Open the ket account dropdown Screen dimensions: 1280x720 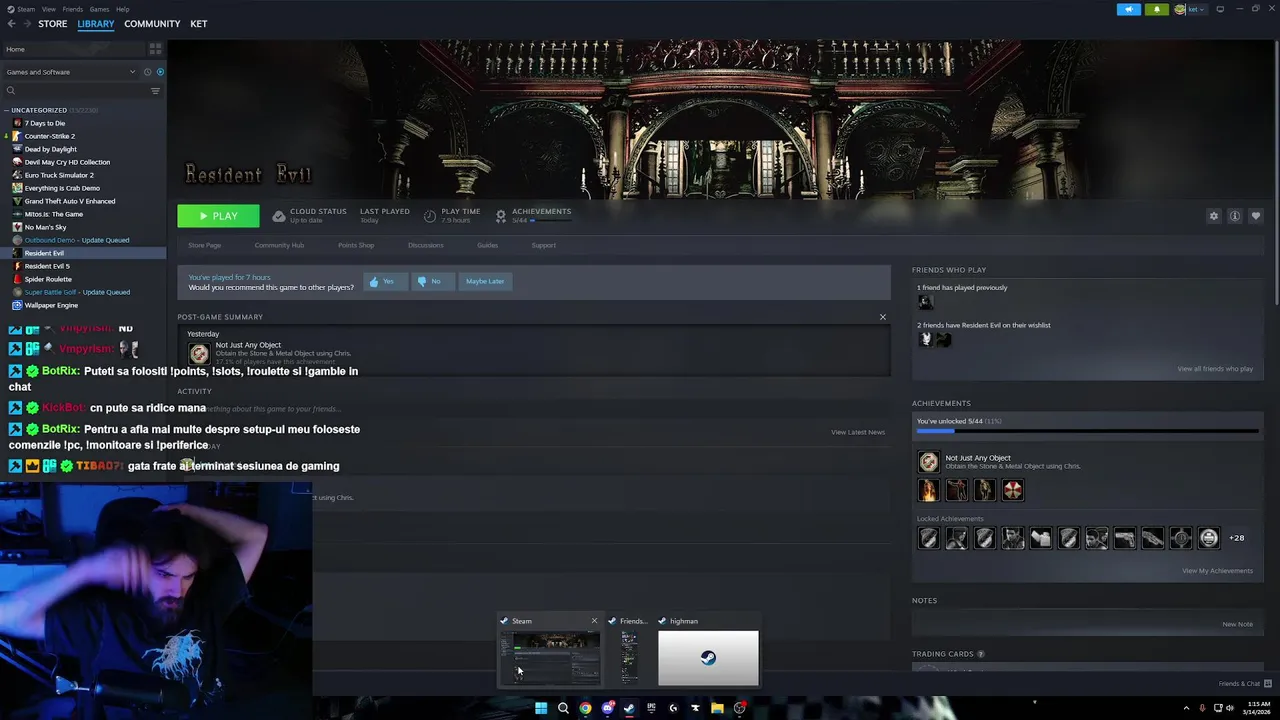point(1190,9)
